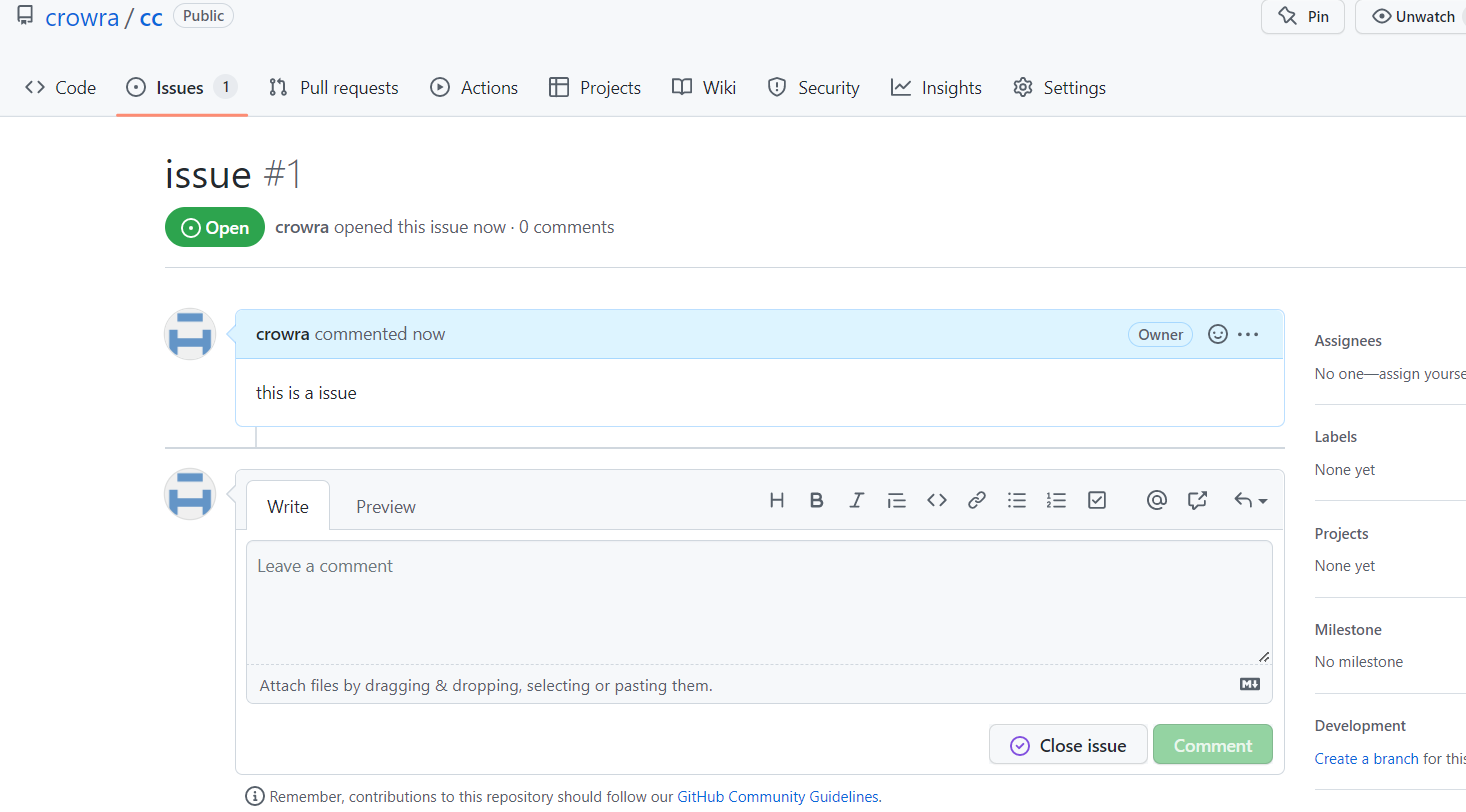The height and width of the screenshot is (812, 1466).
Task: Go to repository Settings tab
Action: (x=1059, y=88)
